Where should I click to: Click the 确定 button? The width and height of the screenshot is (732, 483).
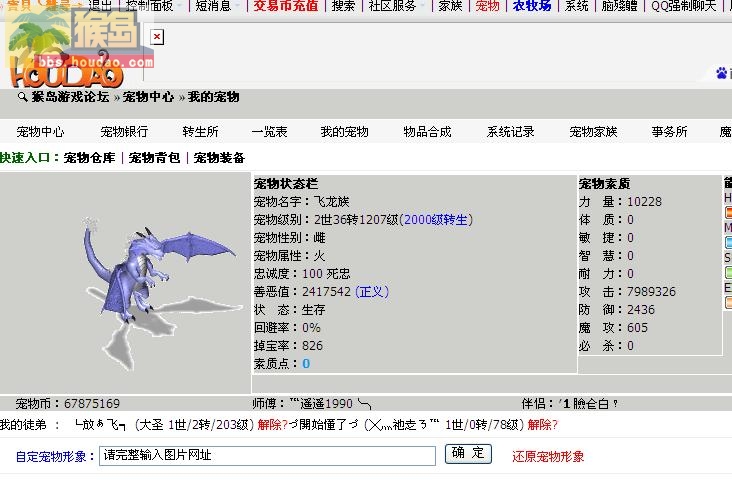[468, 454]
